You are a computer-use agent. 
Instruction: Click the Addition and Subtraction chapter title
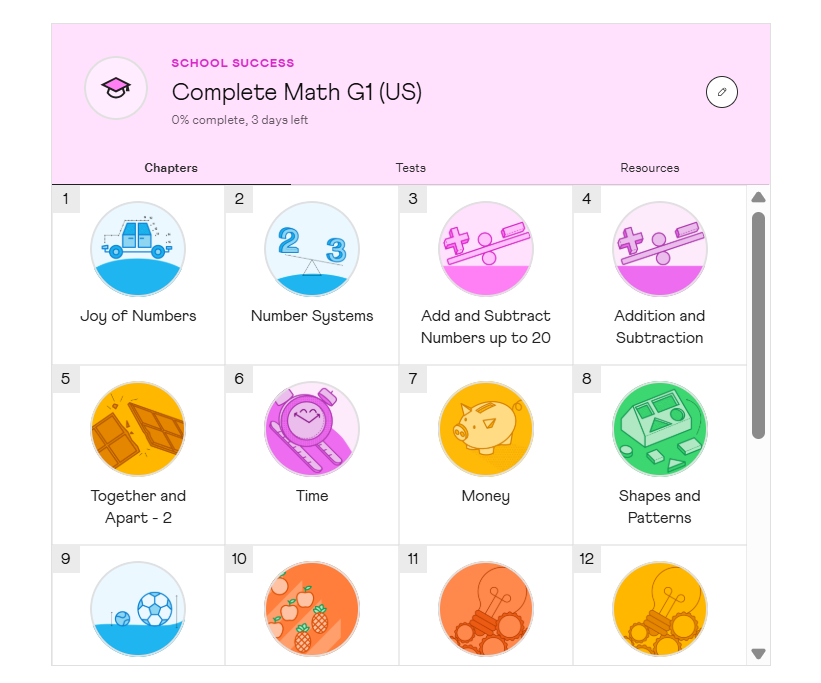point(660,327)
